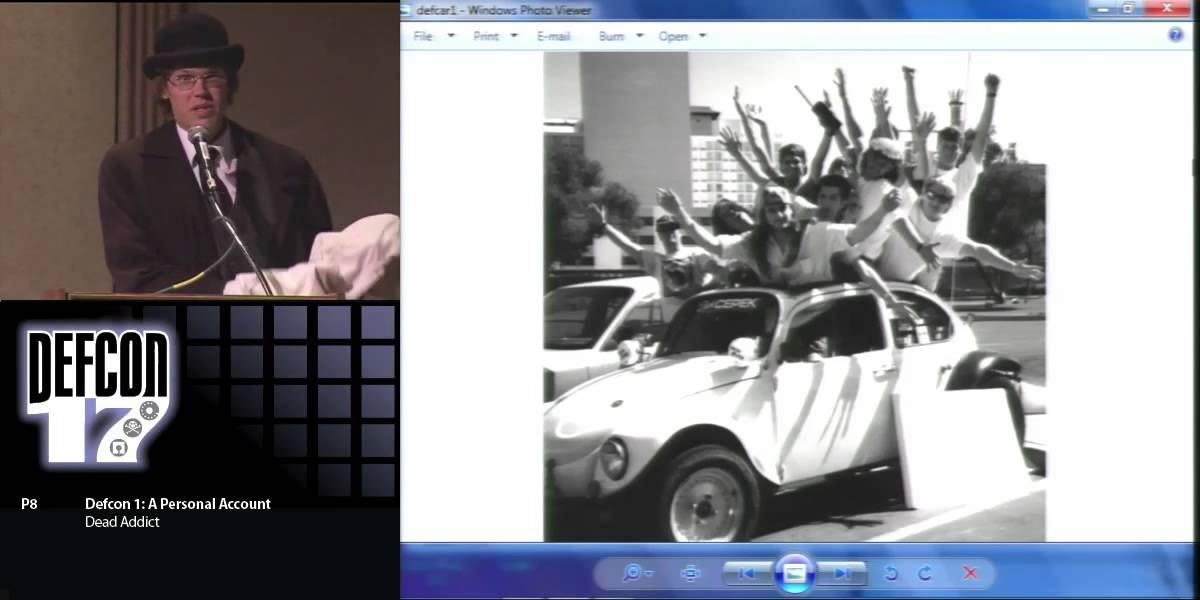Close the Windows Photo Viewer window

coord(1167,8)
